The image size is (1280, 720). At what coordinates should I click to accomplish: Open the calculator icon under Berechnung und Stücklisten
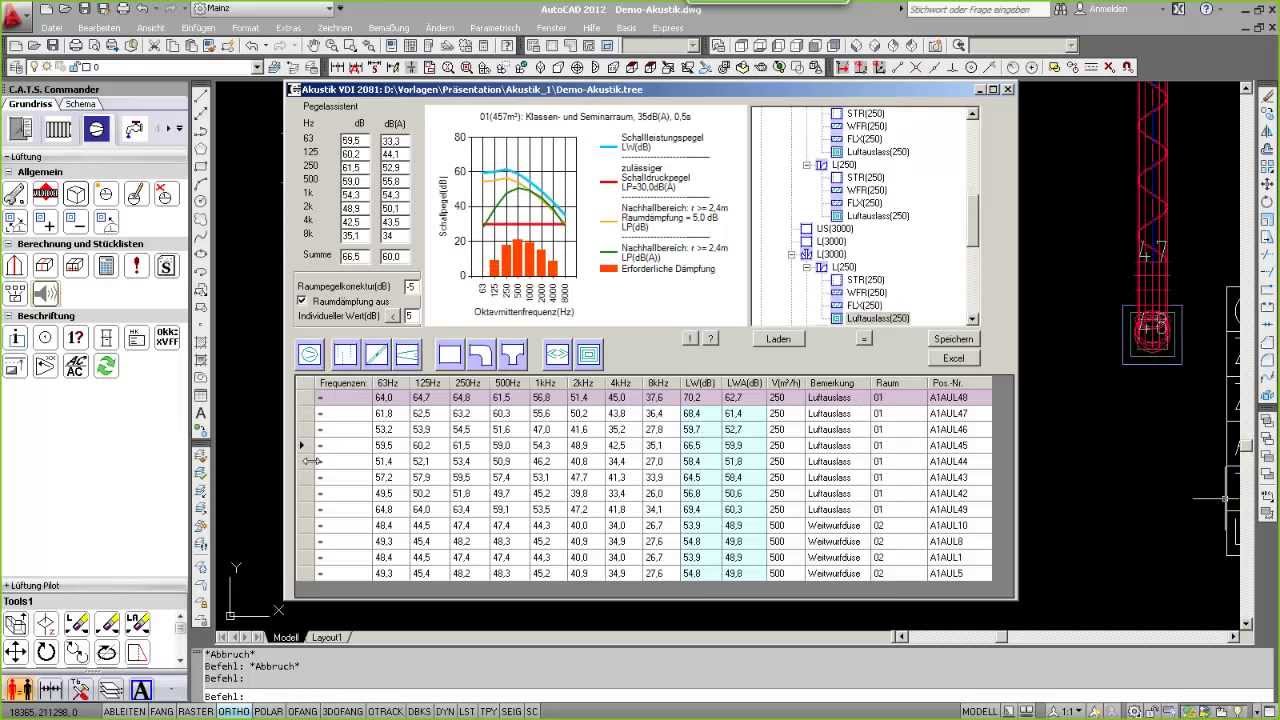(x=106, y=266)
